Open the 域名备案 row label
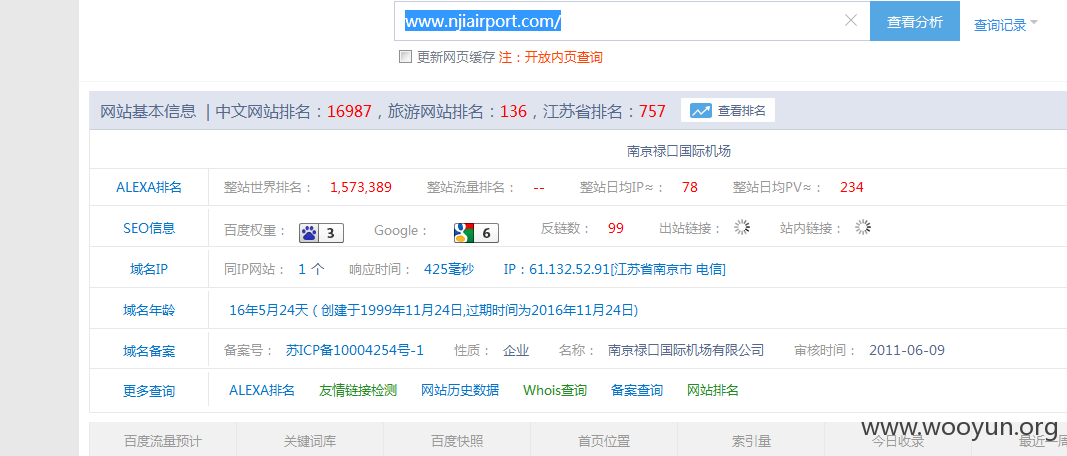 [x=149, y=352]
